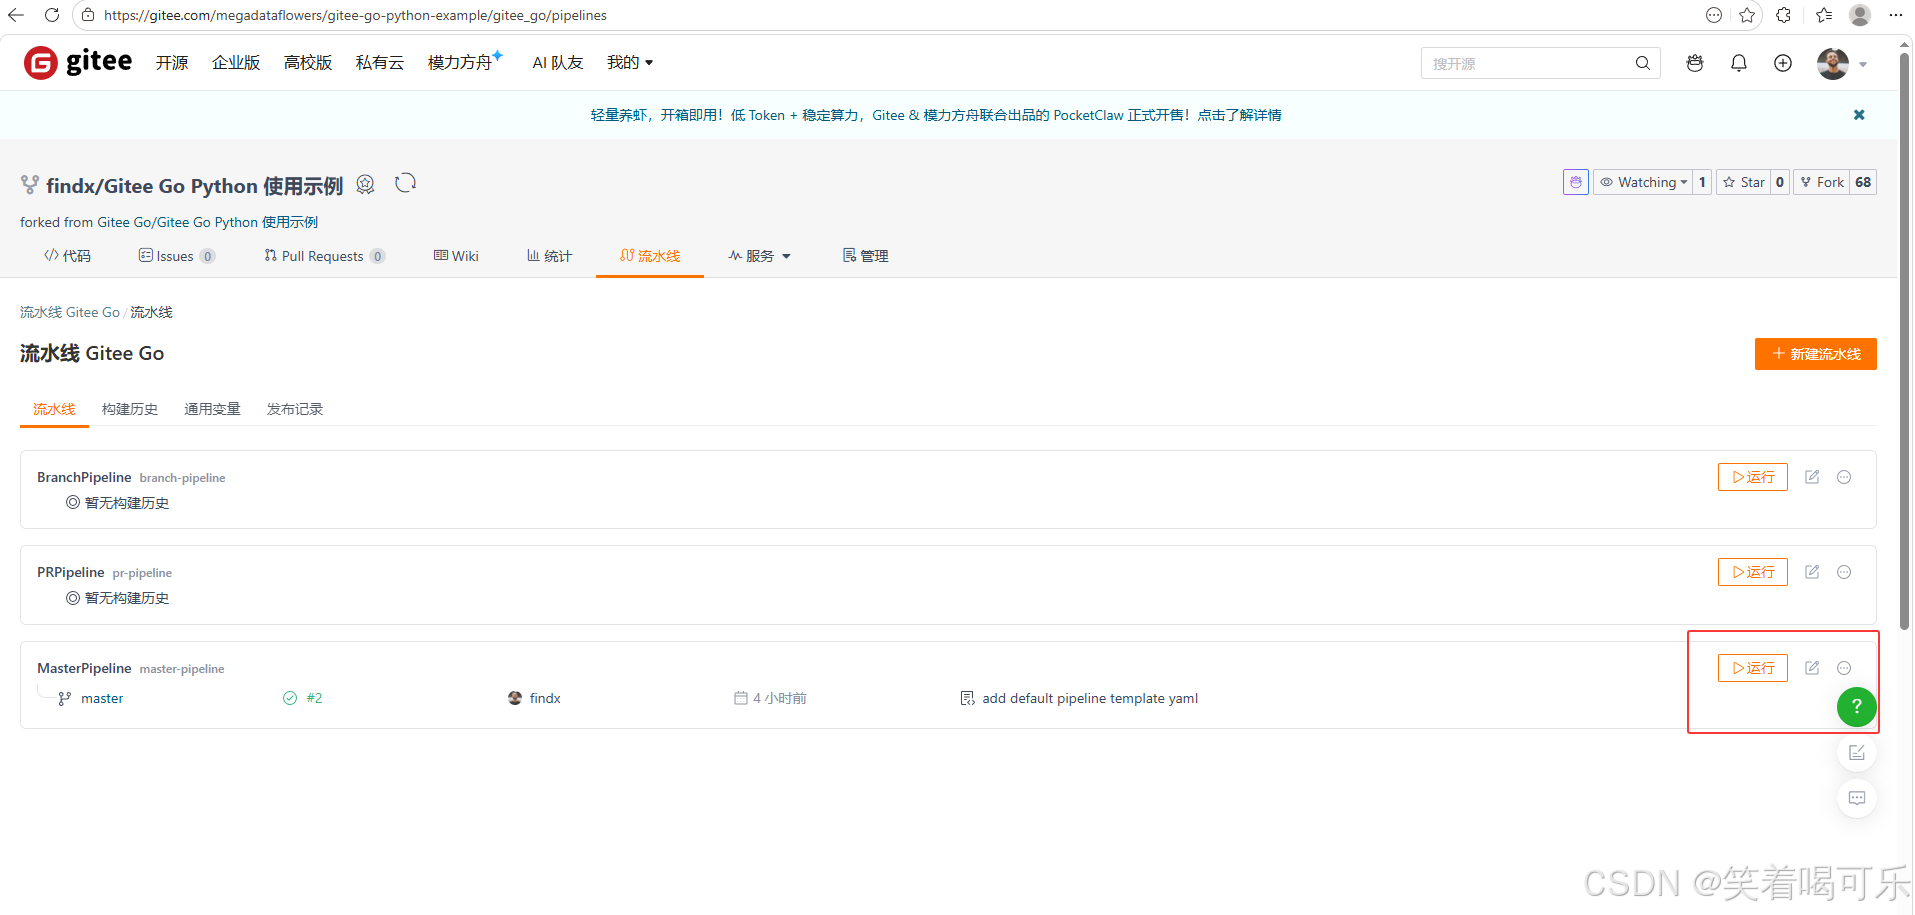The width and height of the screenshot is (1915, 915).
Task: Go back with browser back arrow
Action: point(16,15)
